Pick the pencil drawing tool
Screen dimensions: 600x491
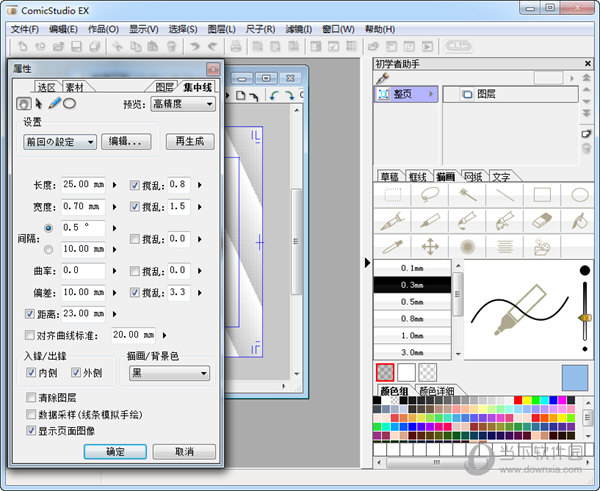point(429,221)
